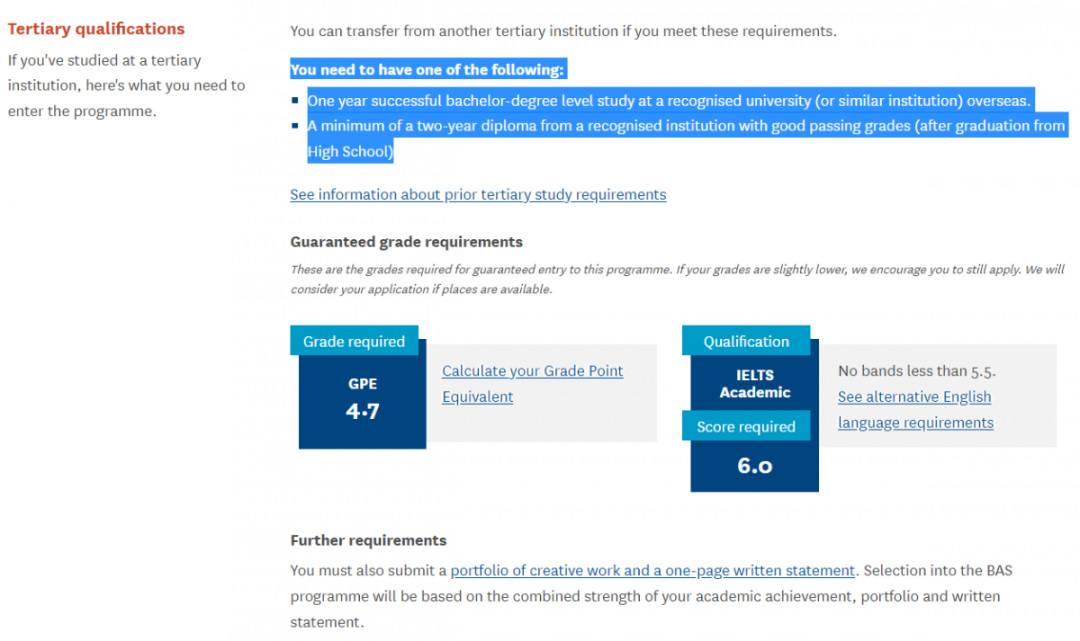Click the red Tertiary qualifications heading

point(96,29)
